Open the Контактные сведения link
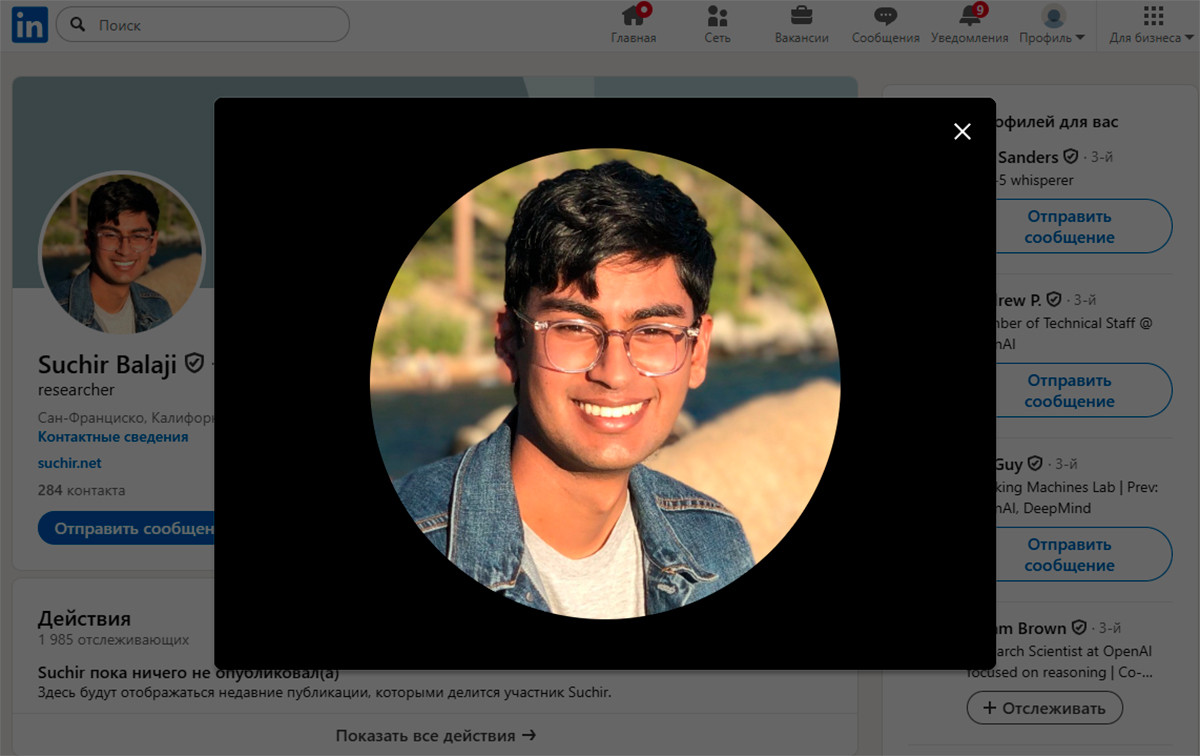The image size is (1200, 756). [x=113, y=437]
